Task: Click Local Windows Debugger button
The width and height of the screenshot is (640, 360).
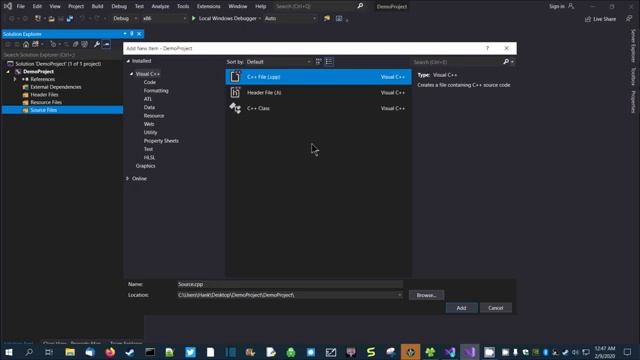Action: pos(227,18)
